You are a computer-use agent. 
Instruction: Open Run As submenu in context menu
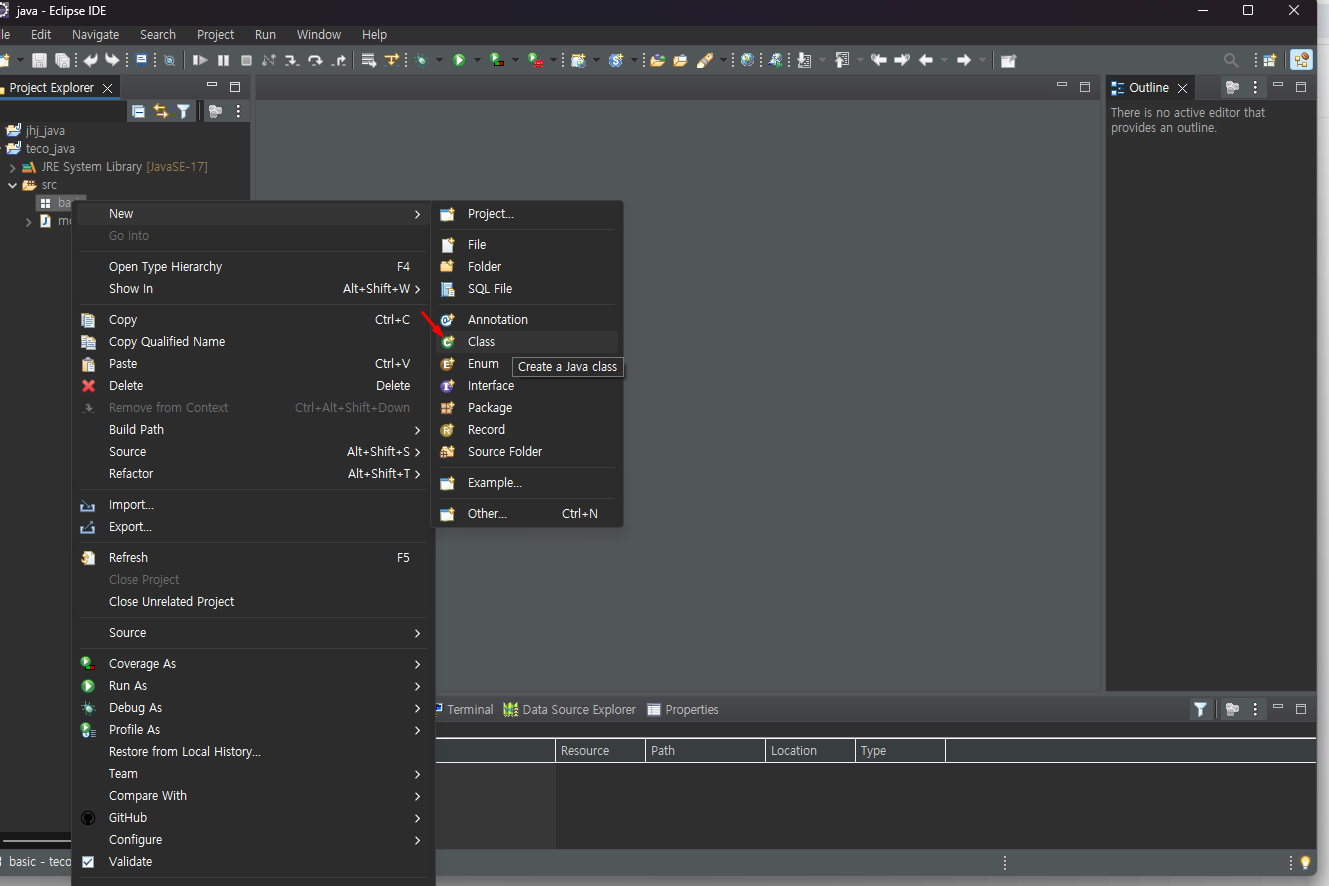[x=253, y=686]
